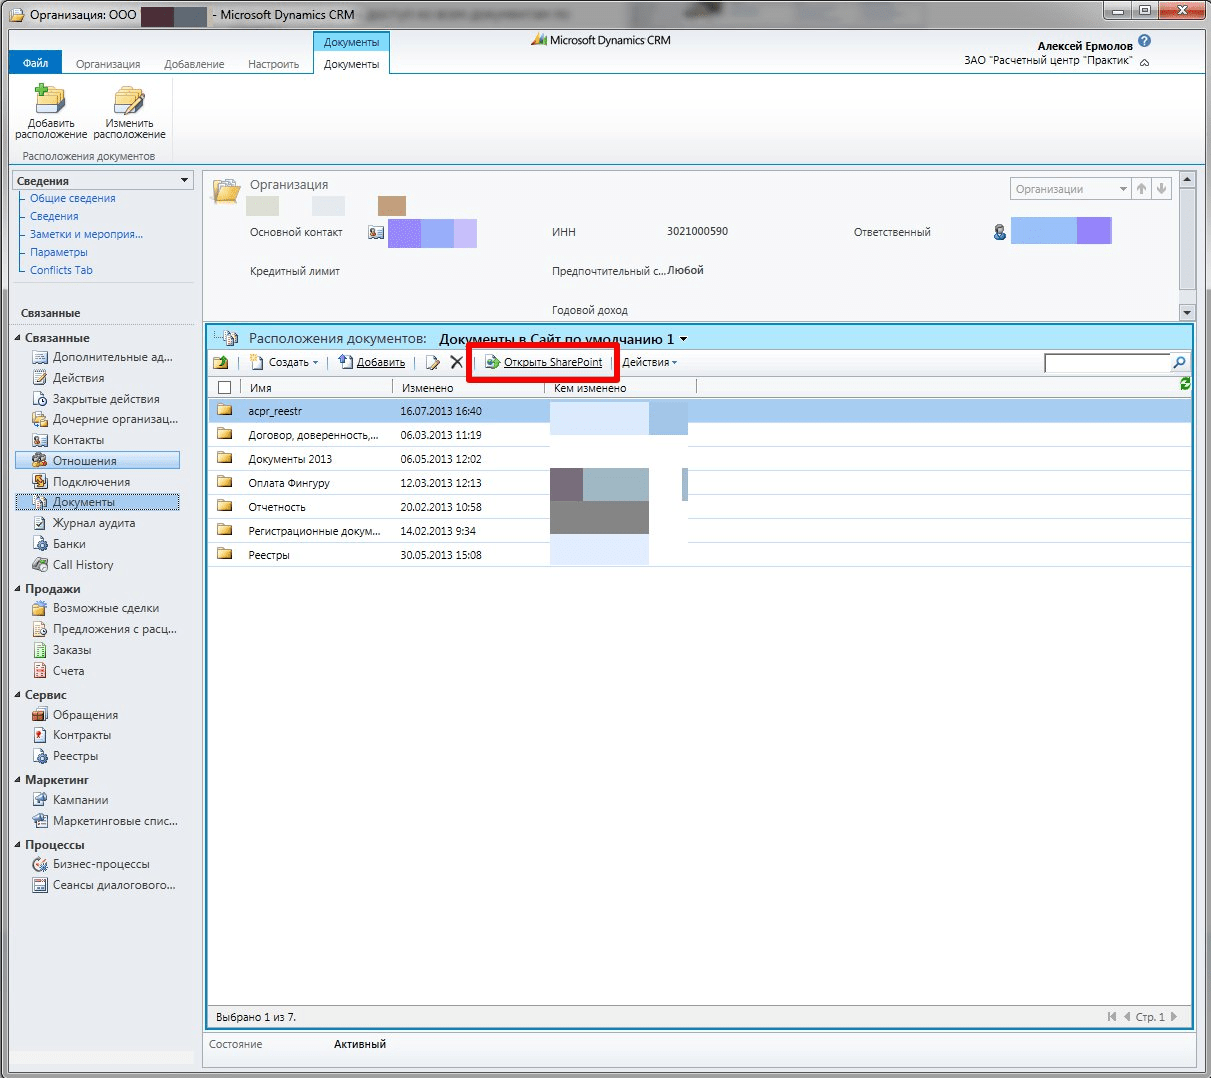Viewport: 1211px width, 1078px height.
Task: Open the Файл tab
Action: click(35, 63)
